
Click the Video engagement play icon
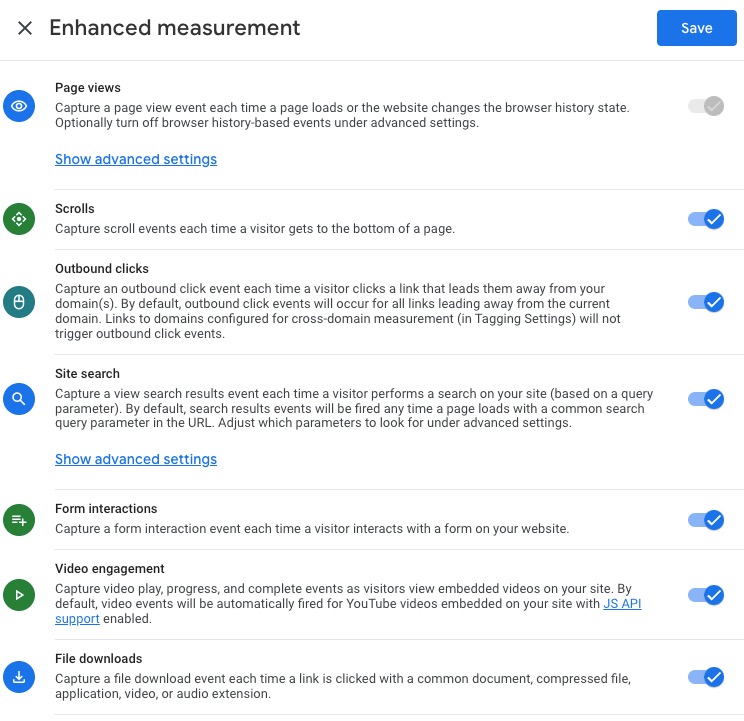19,595
